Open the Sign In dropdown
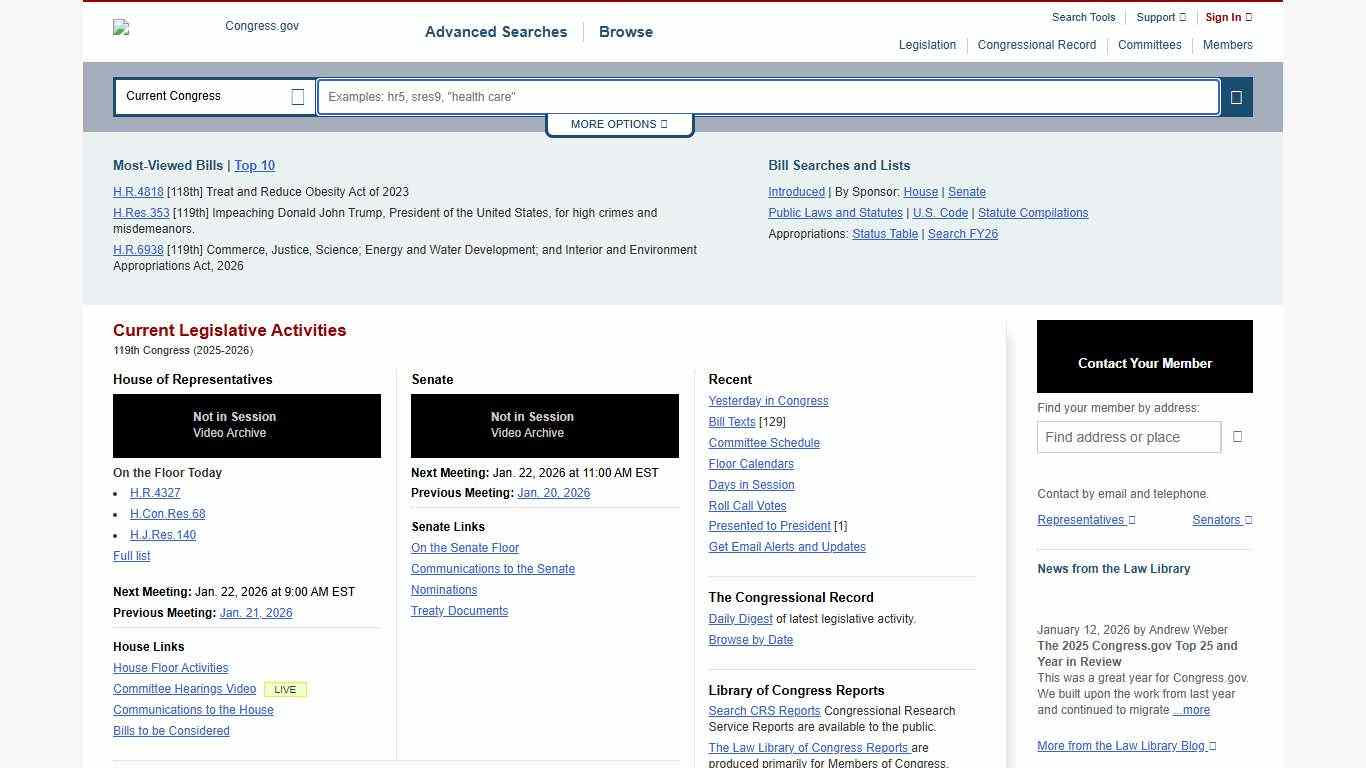 [x=1228, y=17]
